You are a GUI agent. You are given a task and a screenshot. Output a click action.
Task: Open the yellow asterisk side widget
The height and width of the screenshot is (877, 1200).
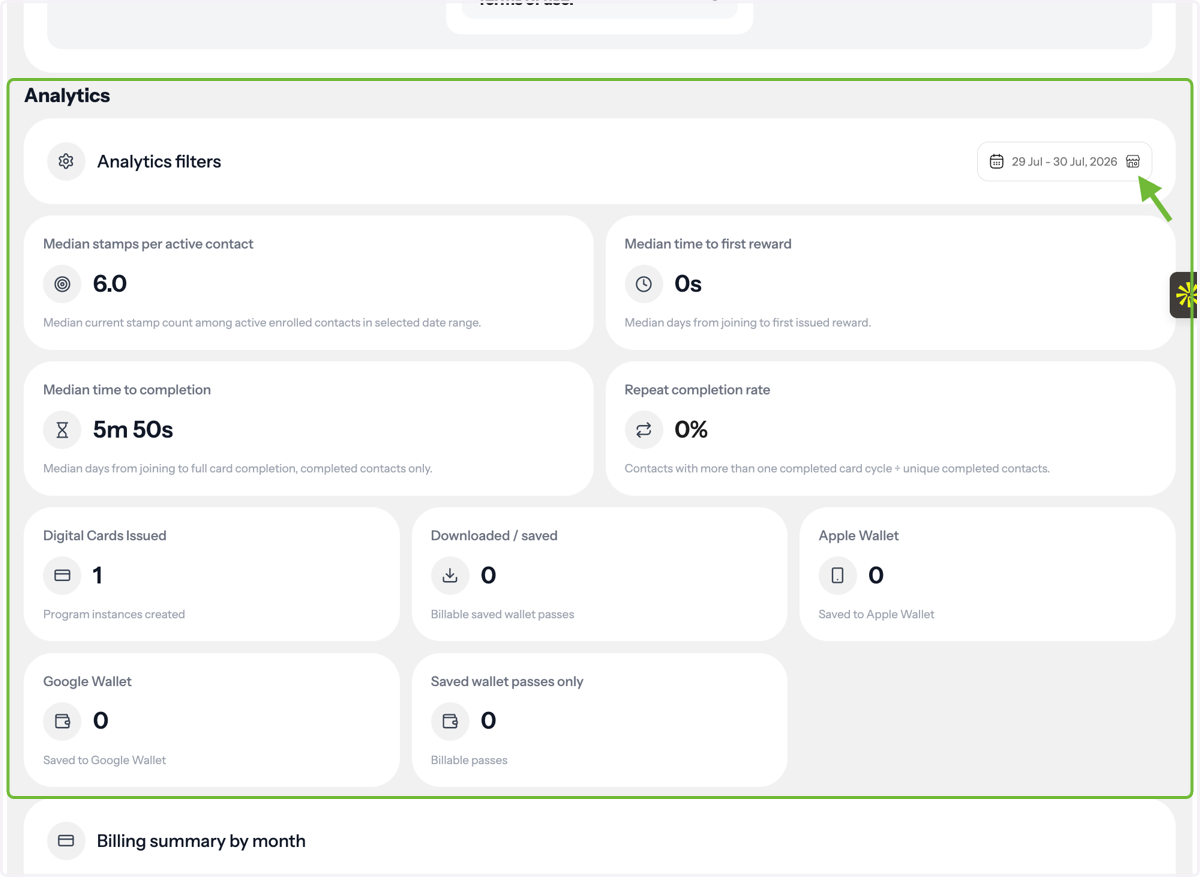pos(1185,295)
